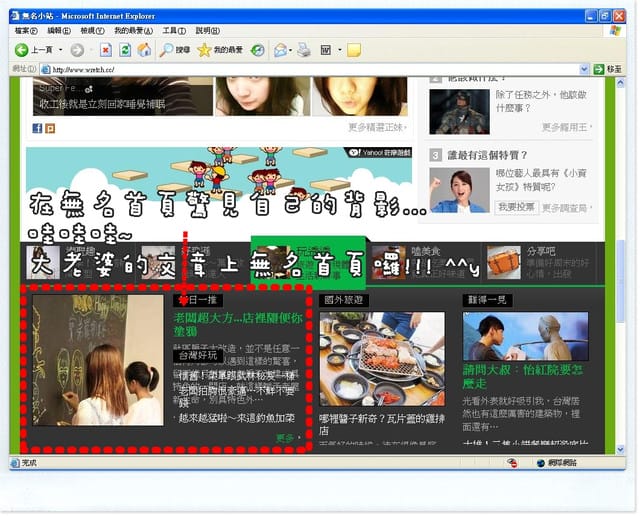640x516 pixels.
Task: Click the yellow note toolbar icon
Action: (x=353, y=50)
